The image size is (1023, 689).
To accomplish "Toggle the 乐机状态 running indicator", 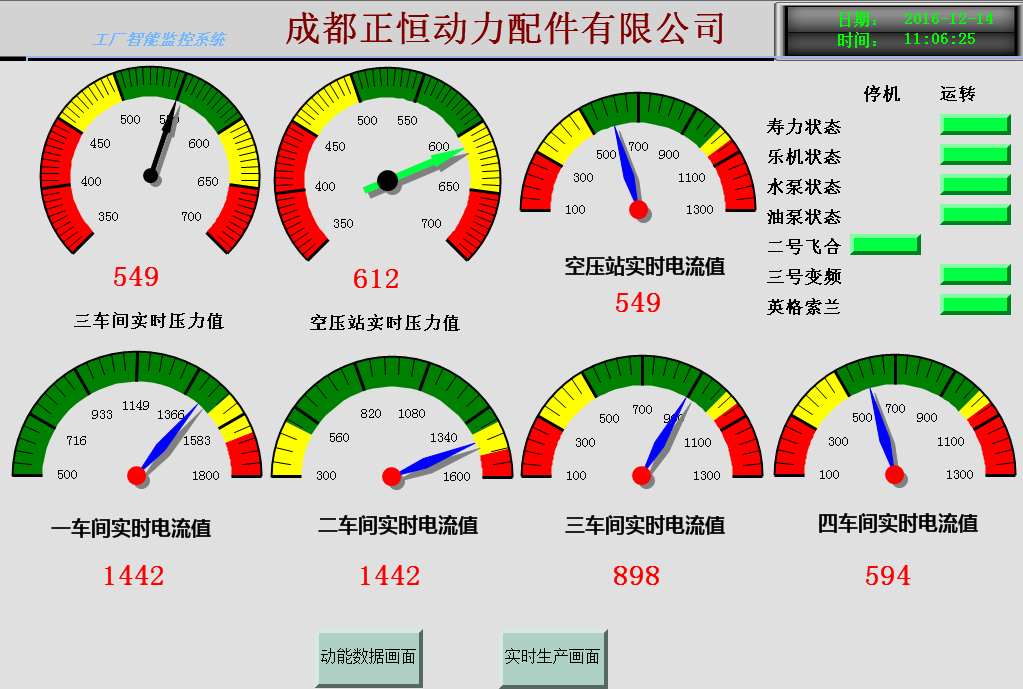I will click(975, 155).
